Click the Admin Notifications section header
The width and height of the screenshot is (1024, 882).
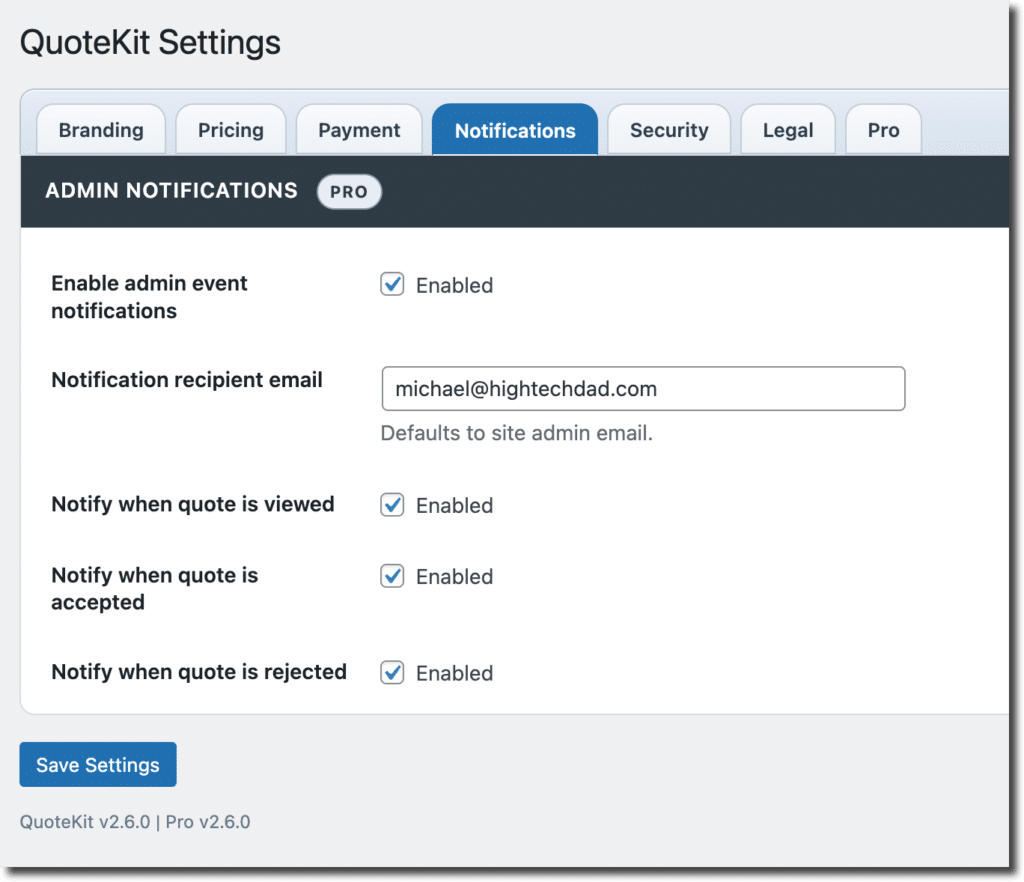[x=171, y=190]
